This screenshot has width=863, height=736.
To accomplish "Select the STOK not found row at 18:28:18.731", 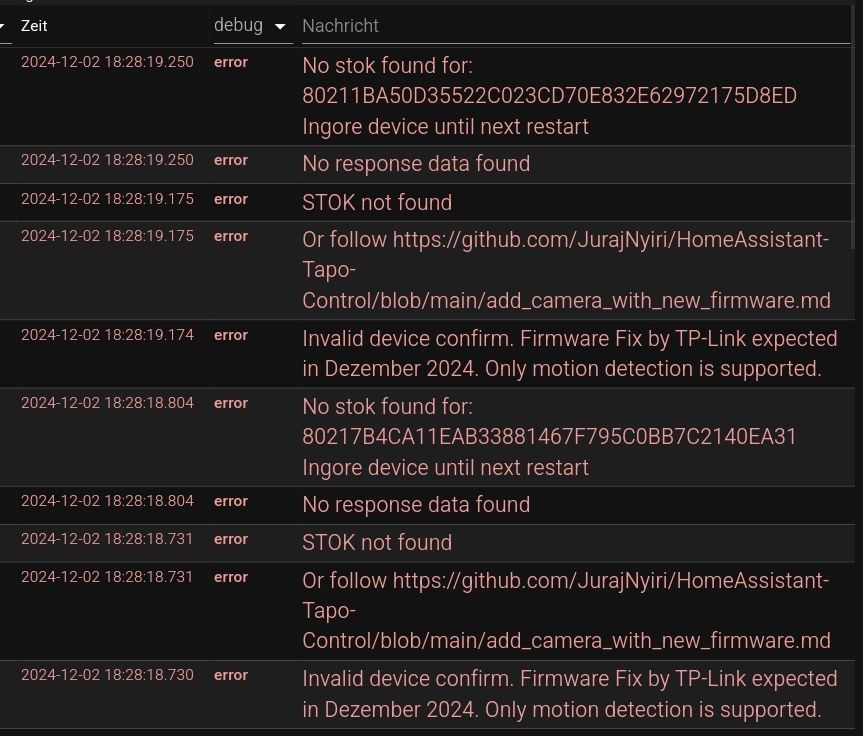I will pos(427,543).
